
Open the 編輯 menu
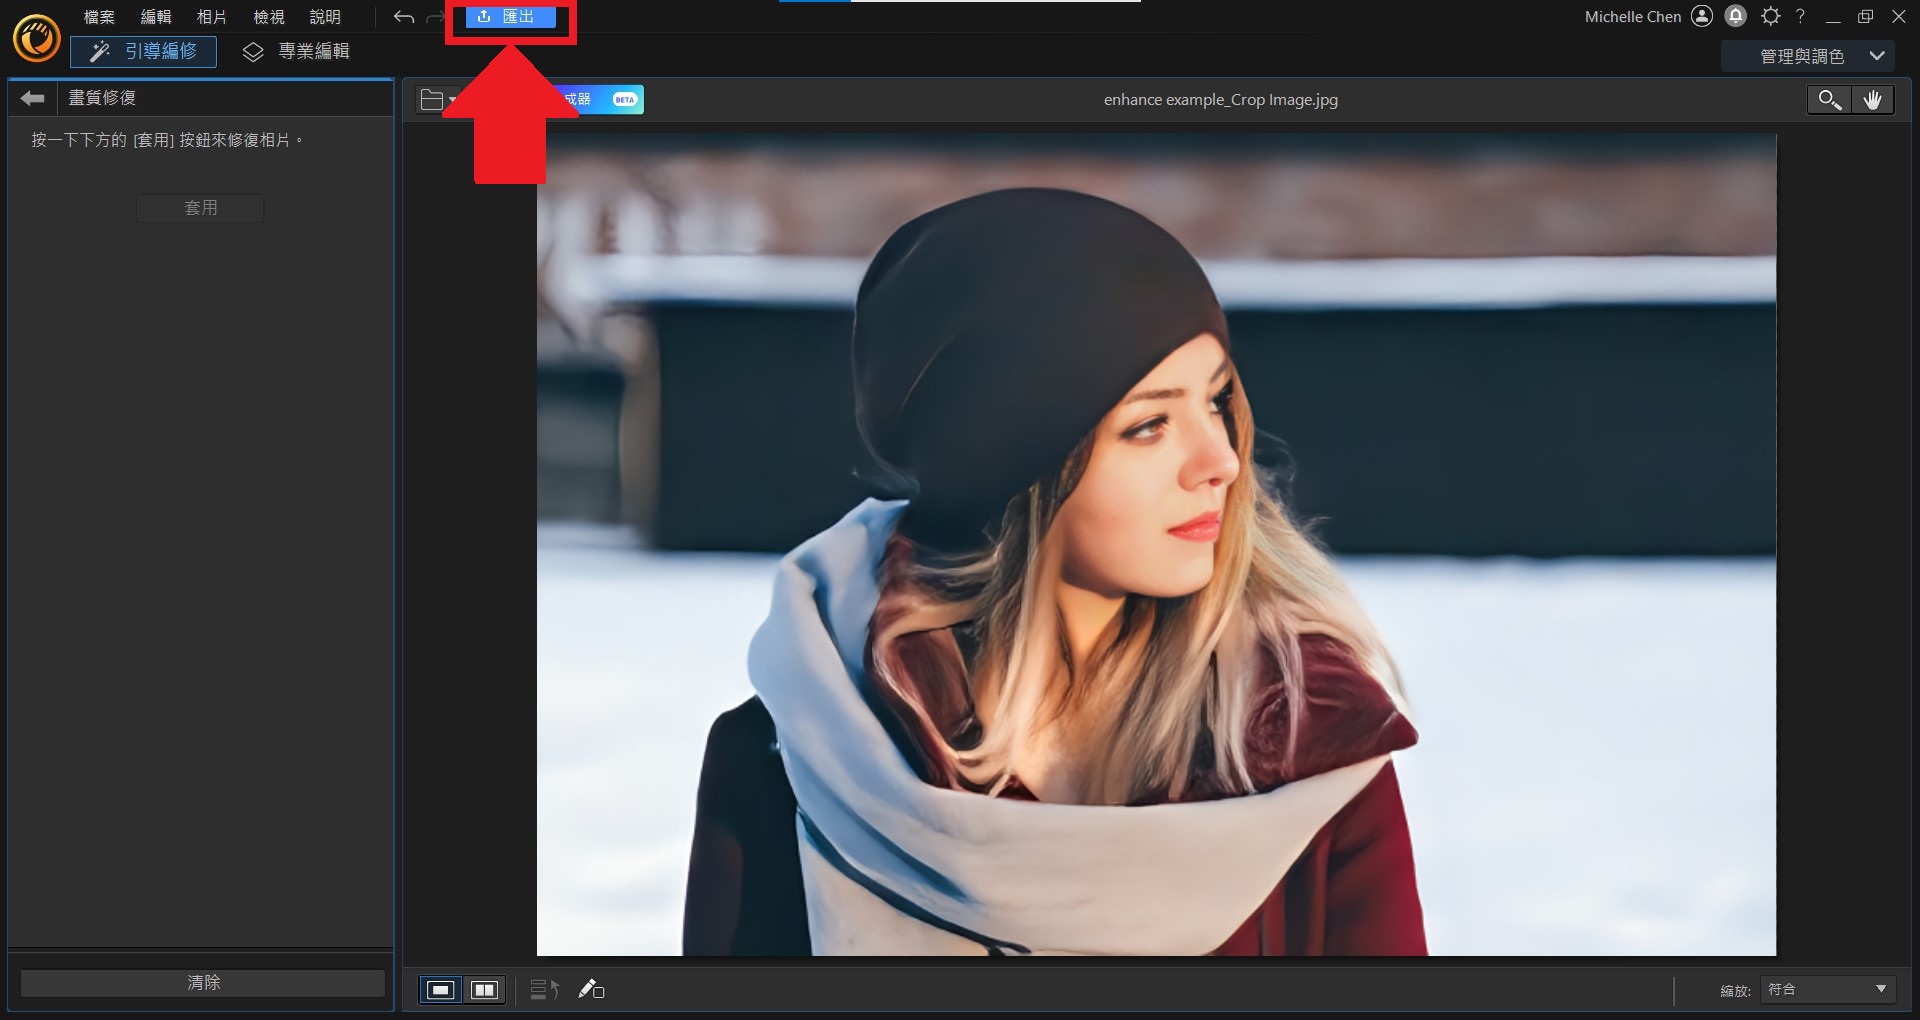(155, 17)
